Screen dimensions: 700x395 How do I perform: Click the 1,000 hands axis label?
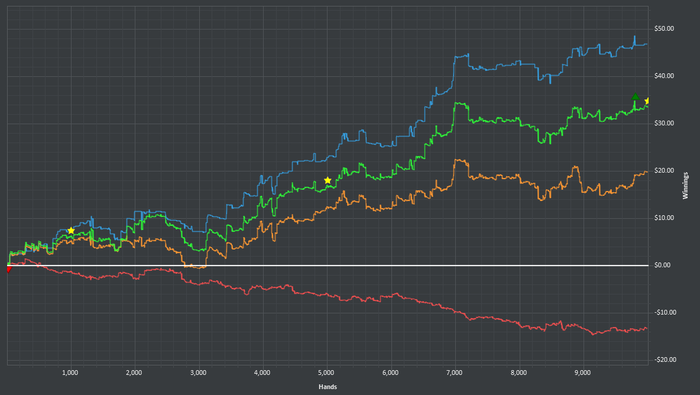coord(70,373)
